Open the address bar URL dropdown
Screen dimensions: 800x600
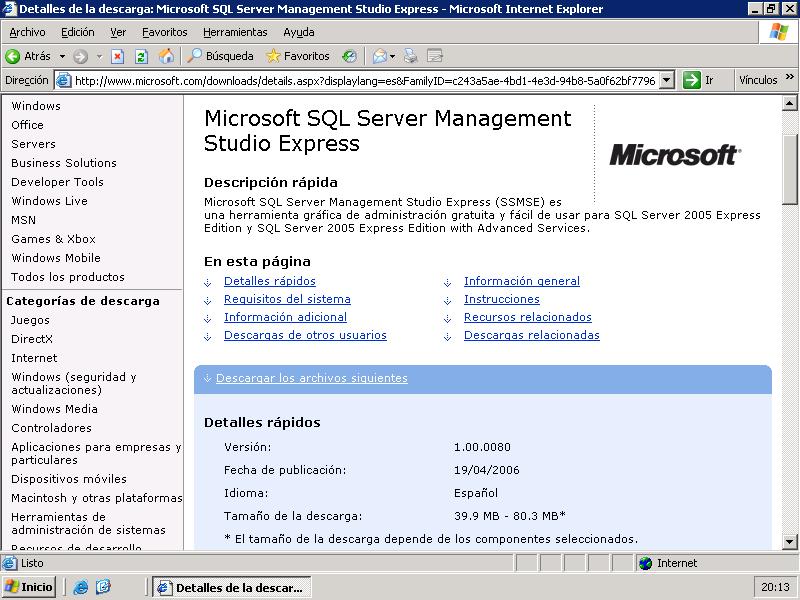(x=667, y=80)
